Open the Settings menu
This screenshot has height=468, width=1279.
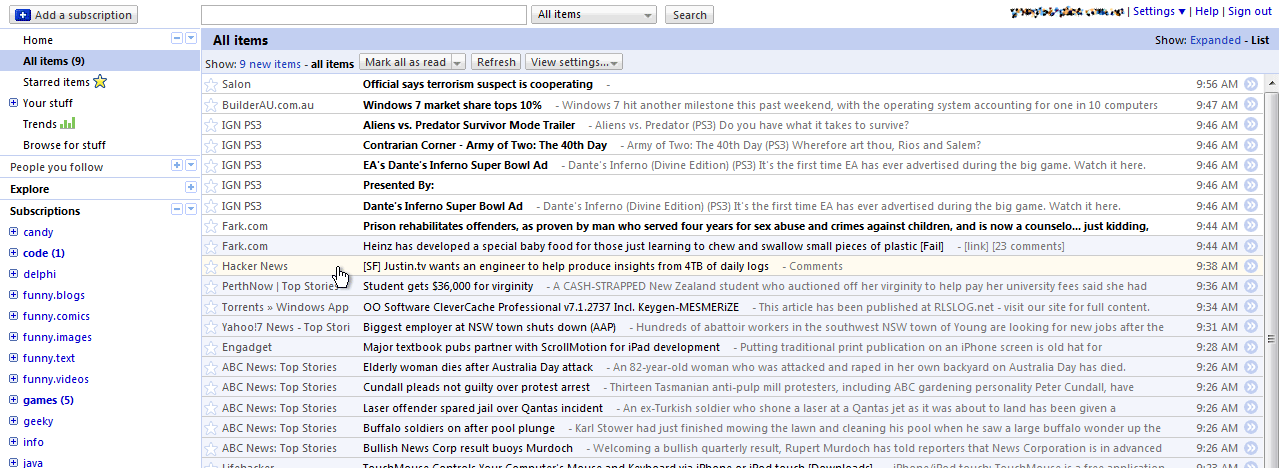pos(1160,11)
